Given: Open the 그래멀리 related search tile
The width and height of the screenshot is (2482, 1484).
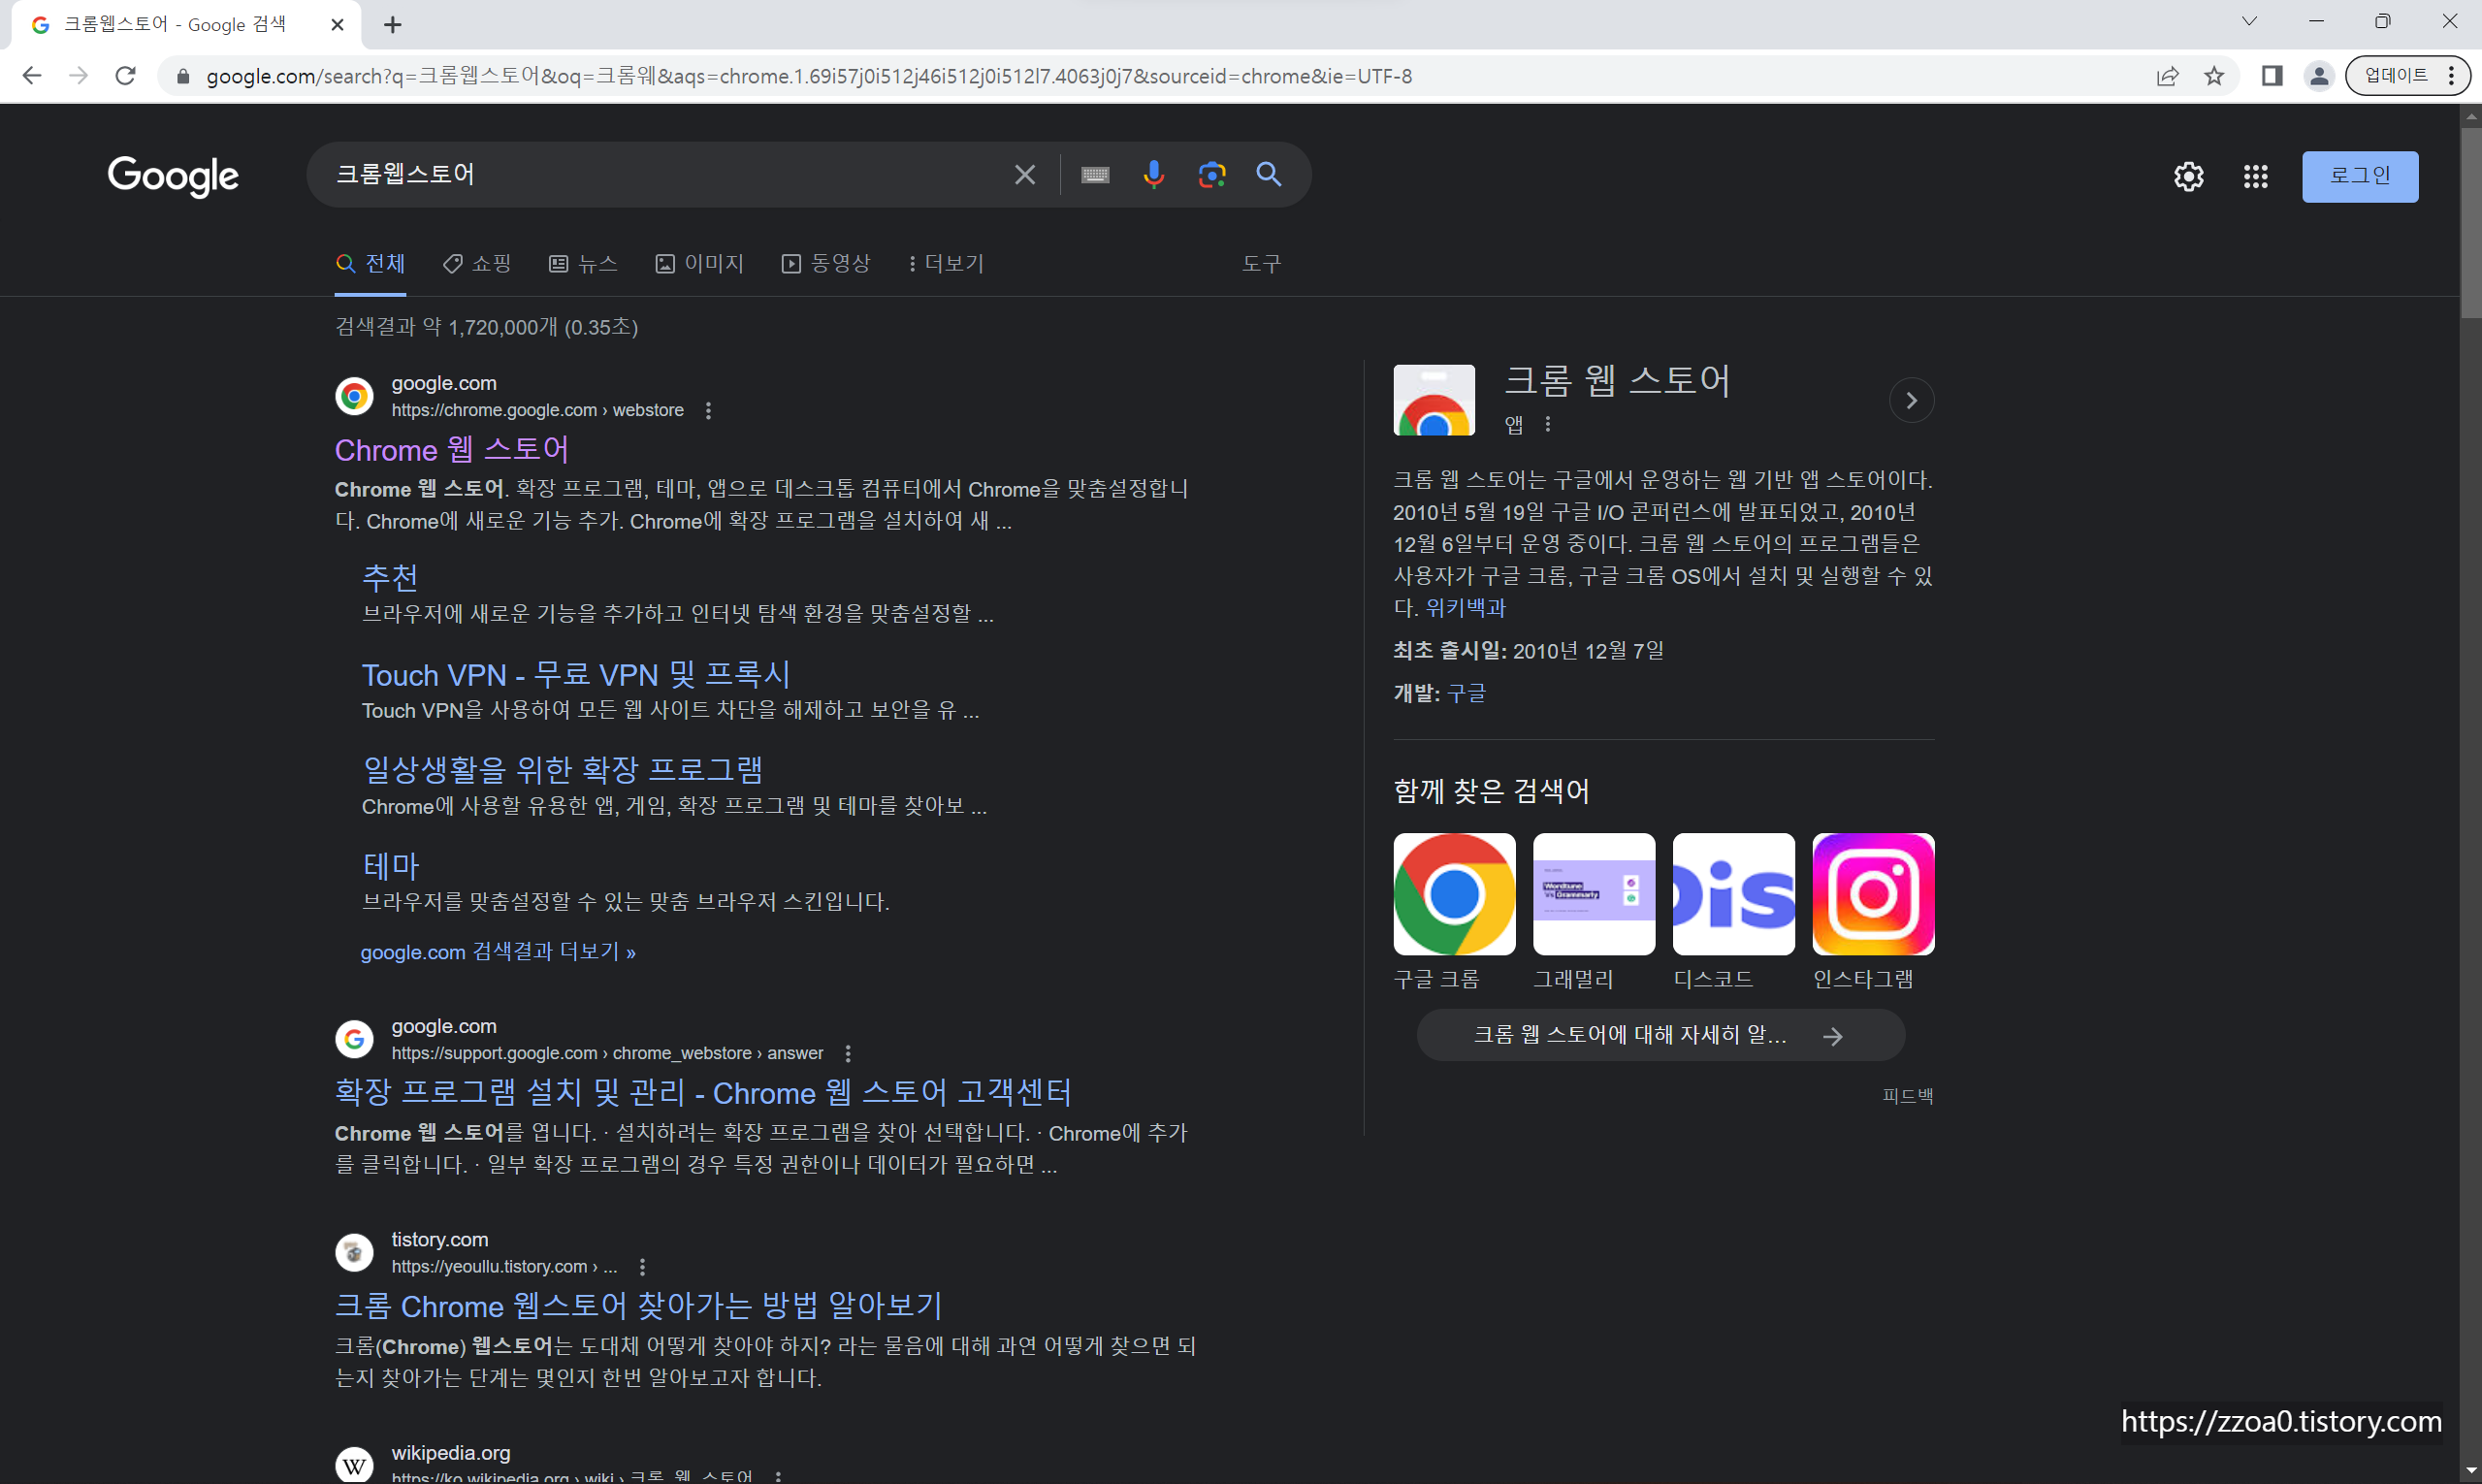Looking at the screenshot, I should pos(1594,912).
